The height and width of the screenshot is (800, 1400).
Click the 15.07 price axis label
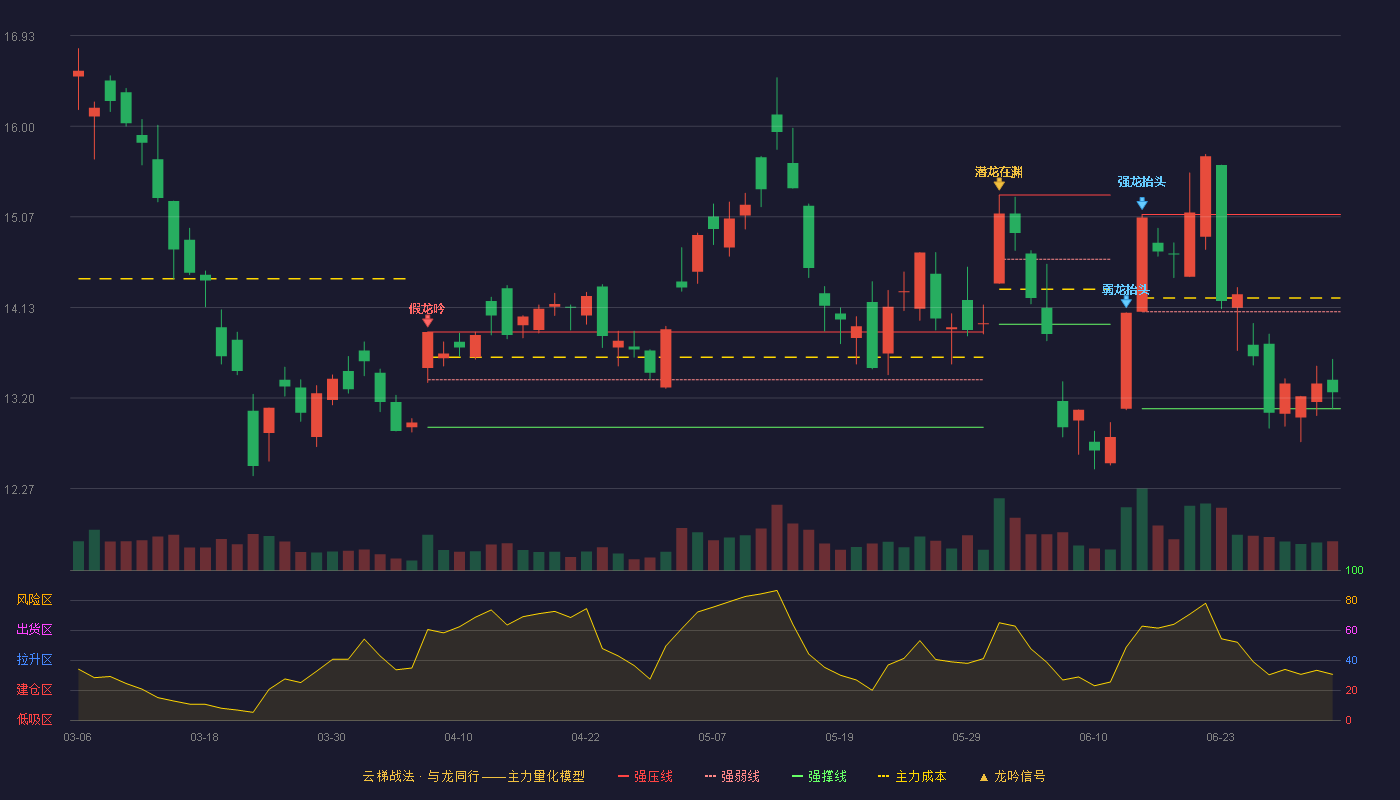[19, 218]
